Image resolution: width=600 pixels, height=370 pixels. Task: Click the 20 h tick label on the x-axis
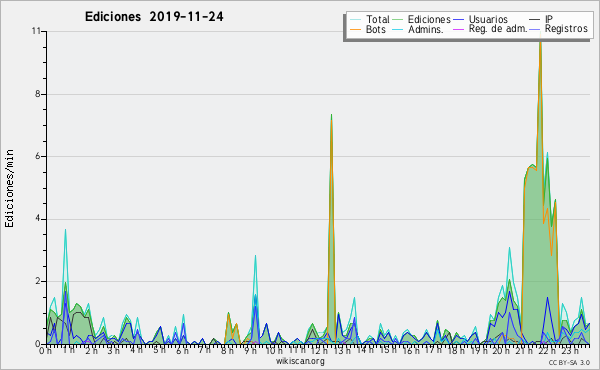[502, 350]
